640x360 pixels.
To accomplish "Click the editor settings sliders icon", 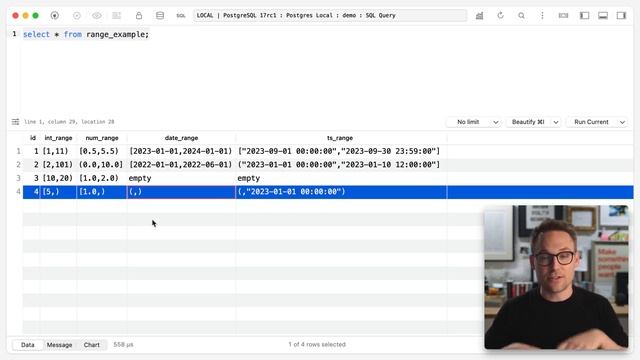I will click(x=16, y=122).
